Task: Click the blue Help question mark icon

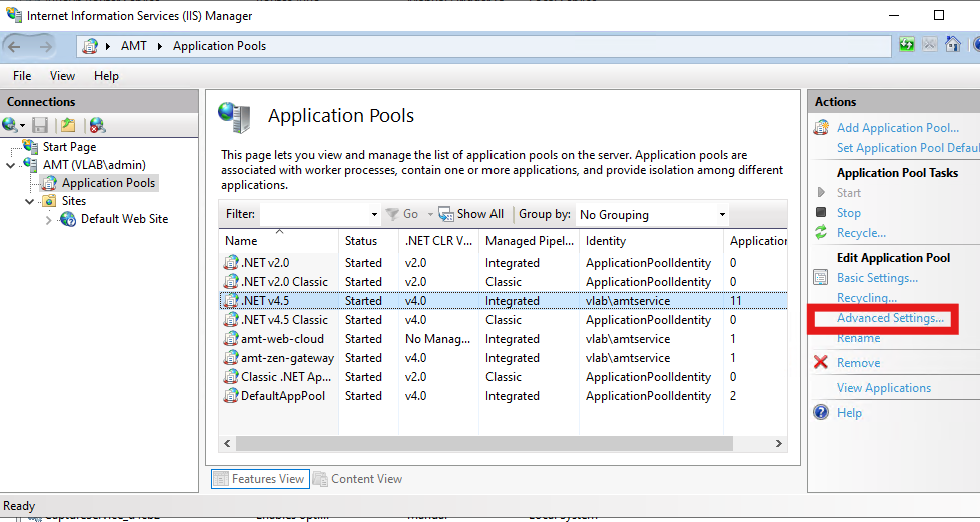Action: pyautogui.click(x=821, y=412)
